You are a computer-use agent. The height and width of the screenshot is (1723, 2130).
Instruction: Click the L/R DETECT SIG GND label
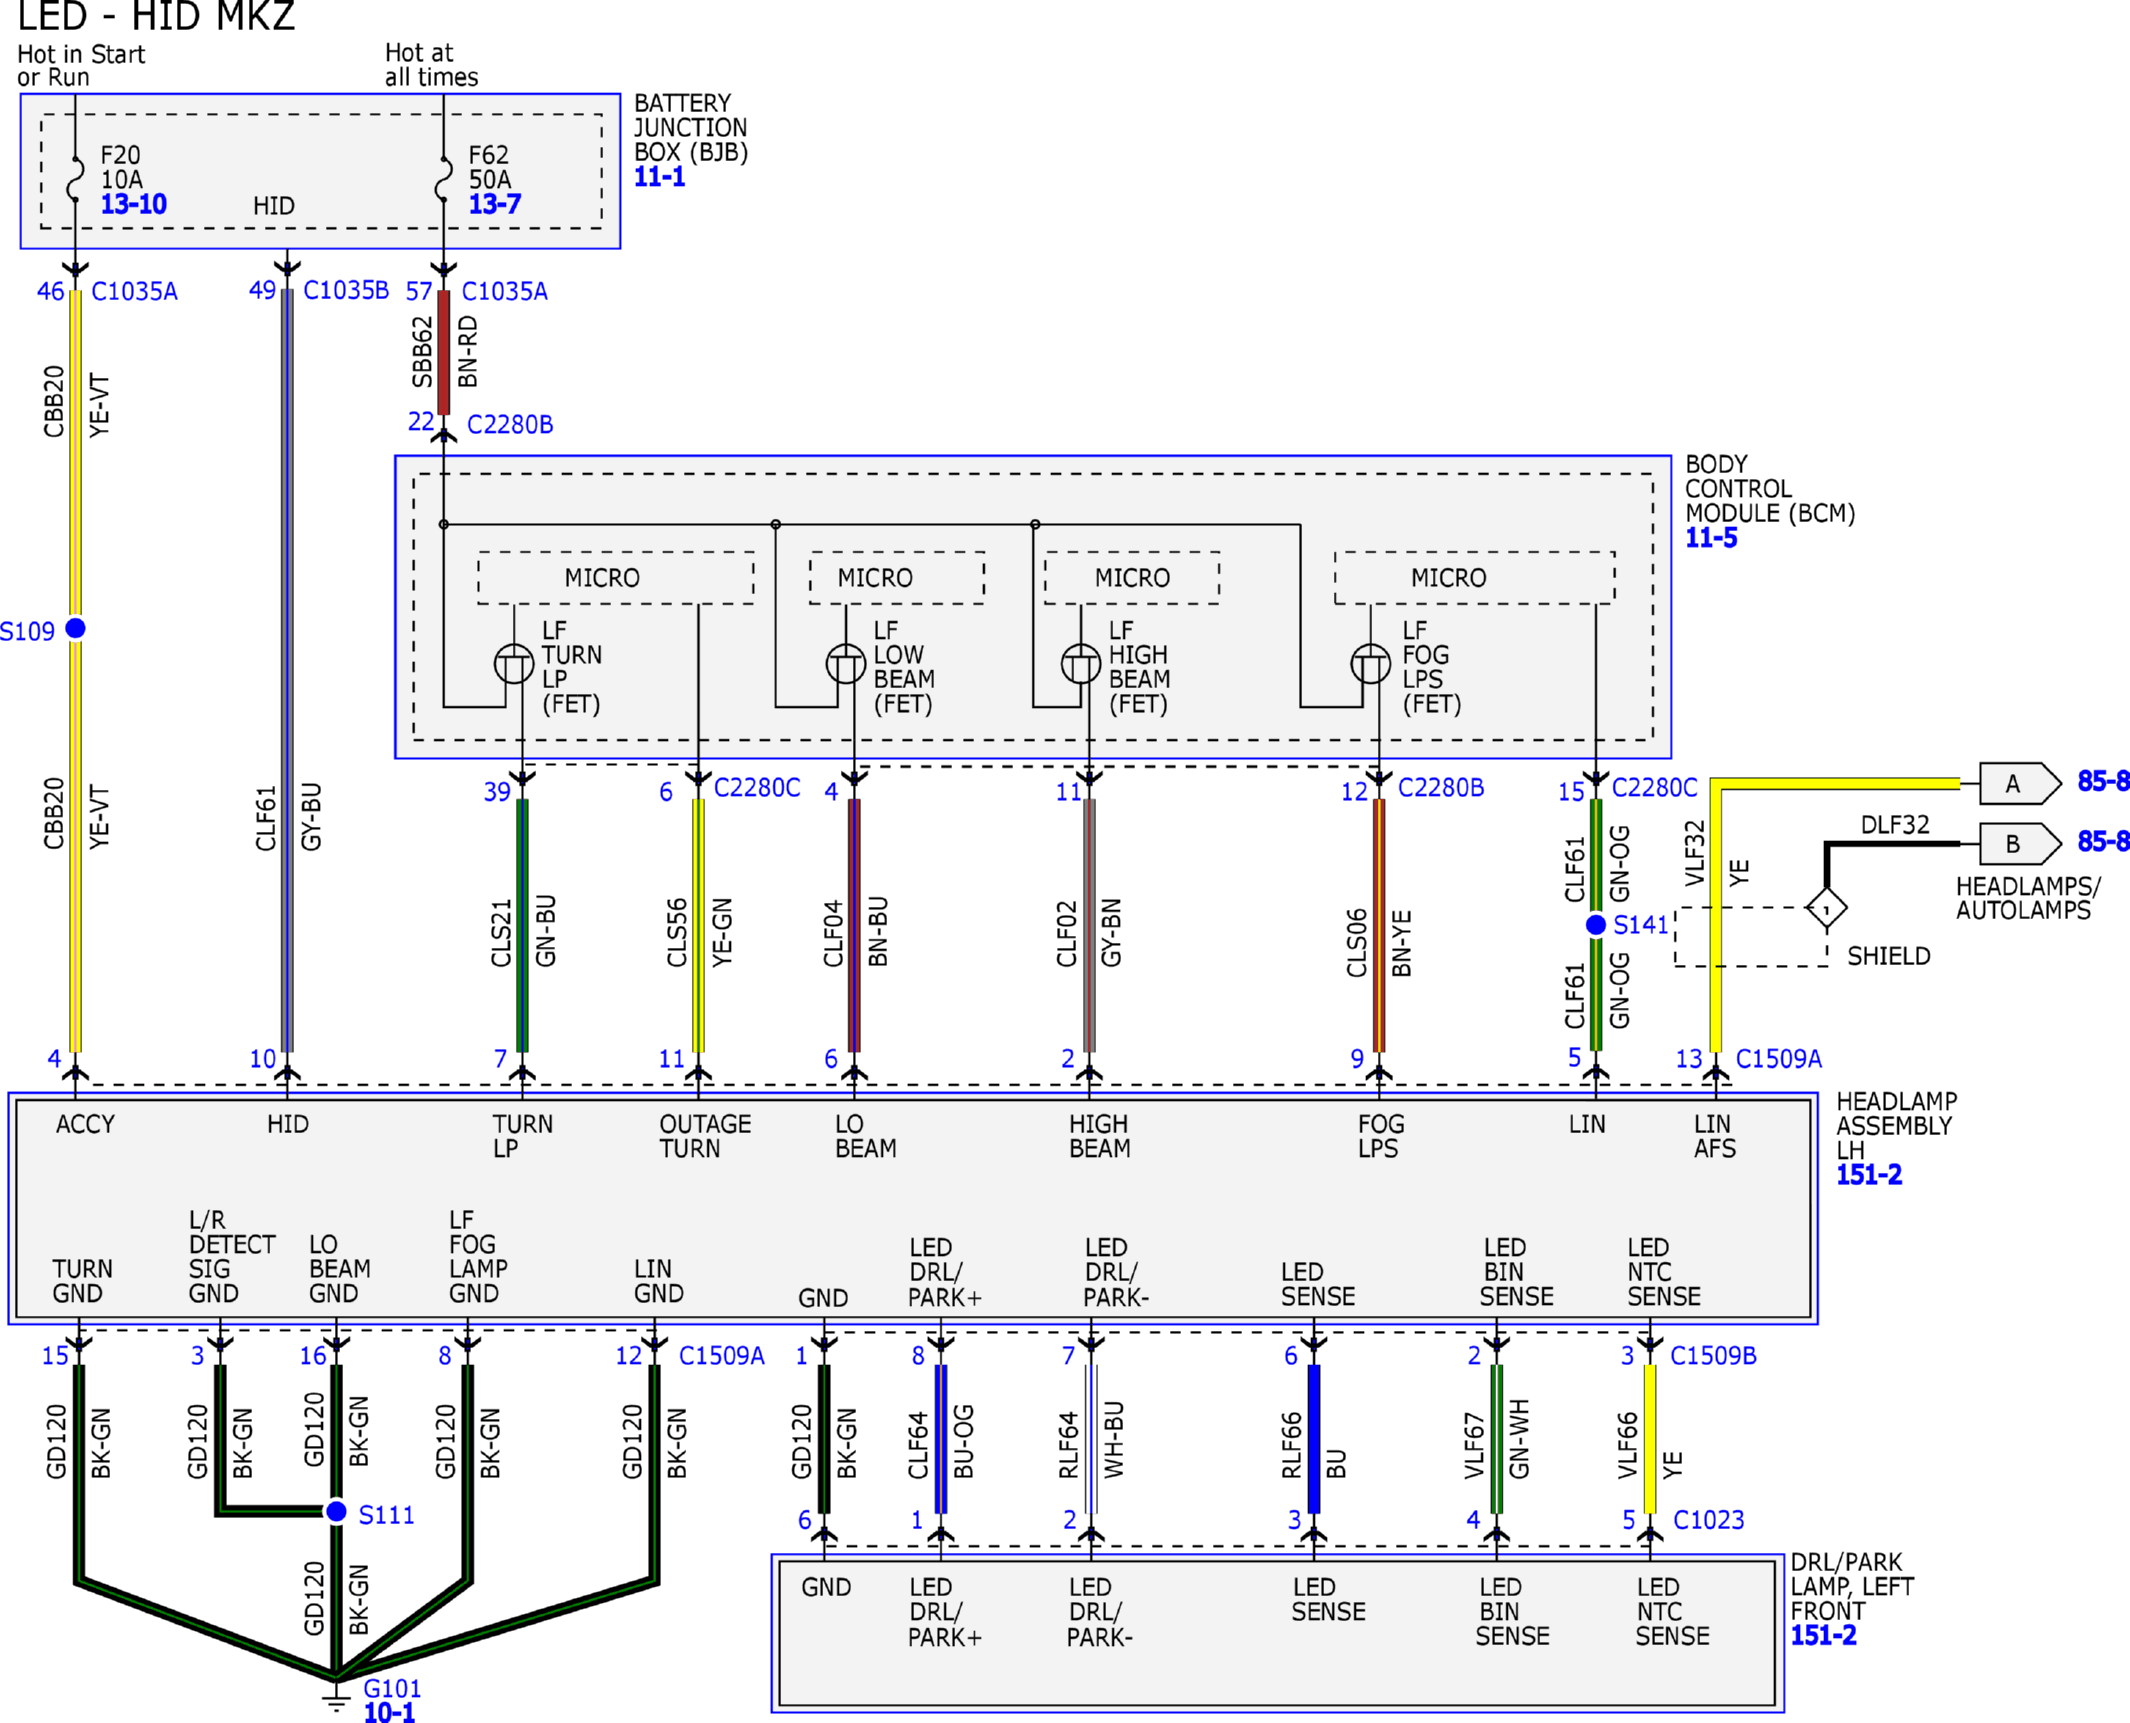point(231,1257)
